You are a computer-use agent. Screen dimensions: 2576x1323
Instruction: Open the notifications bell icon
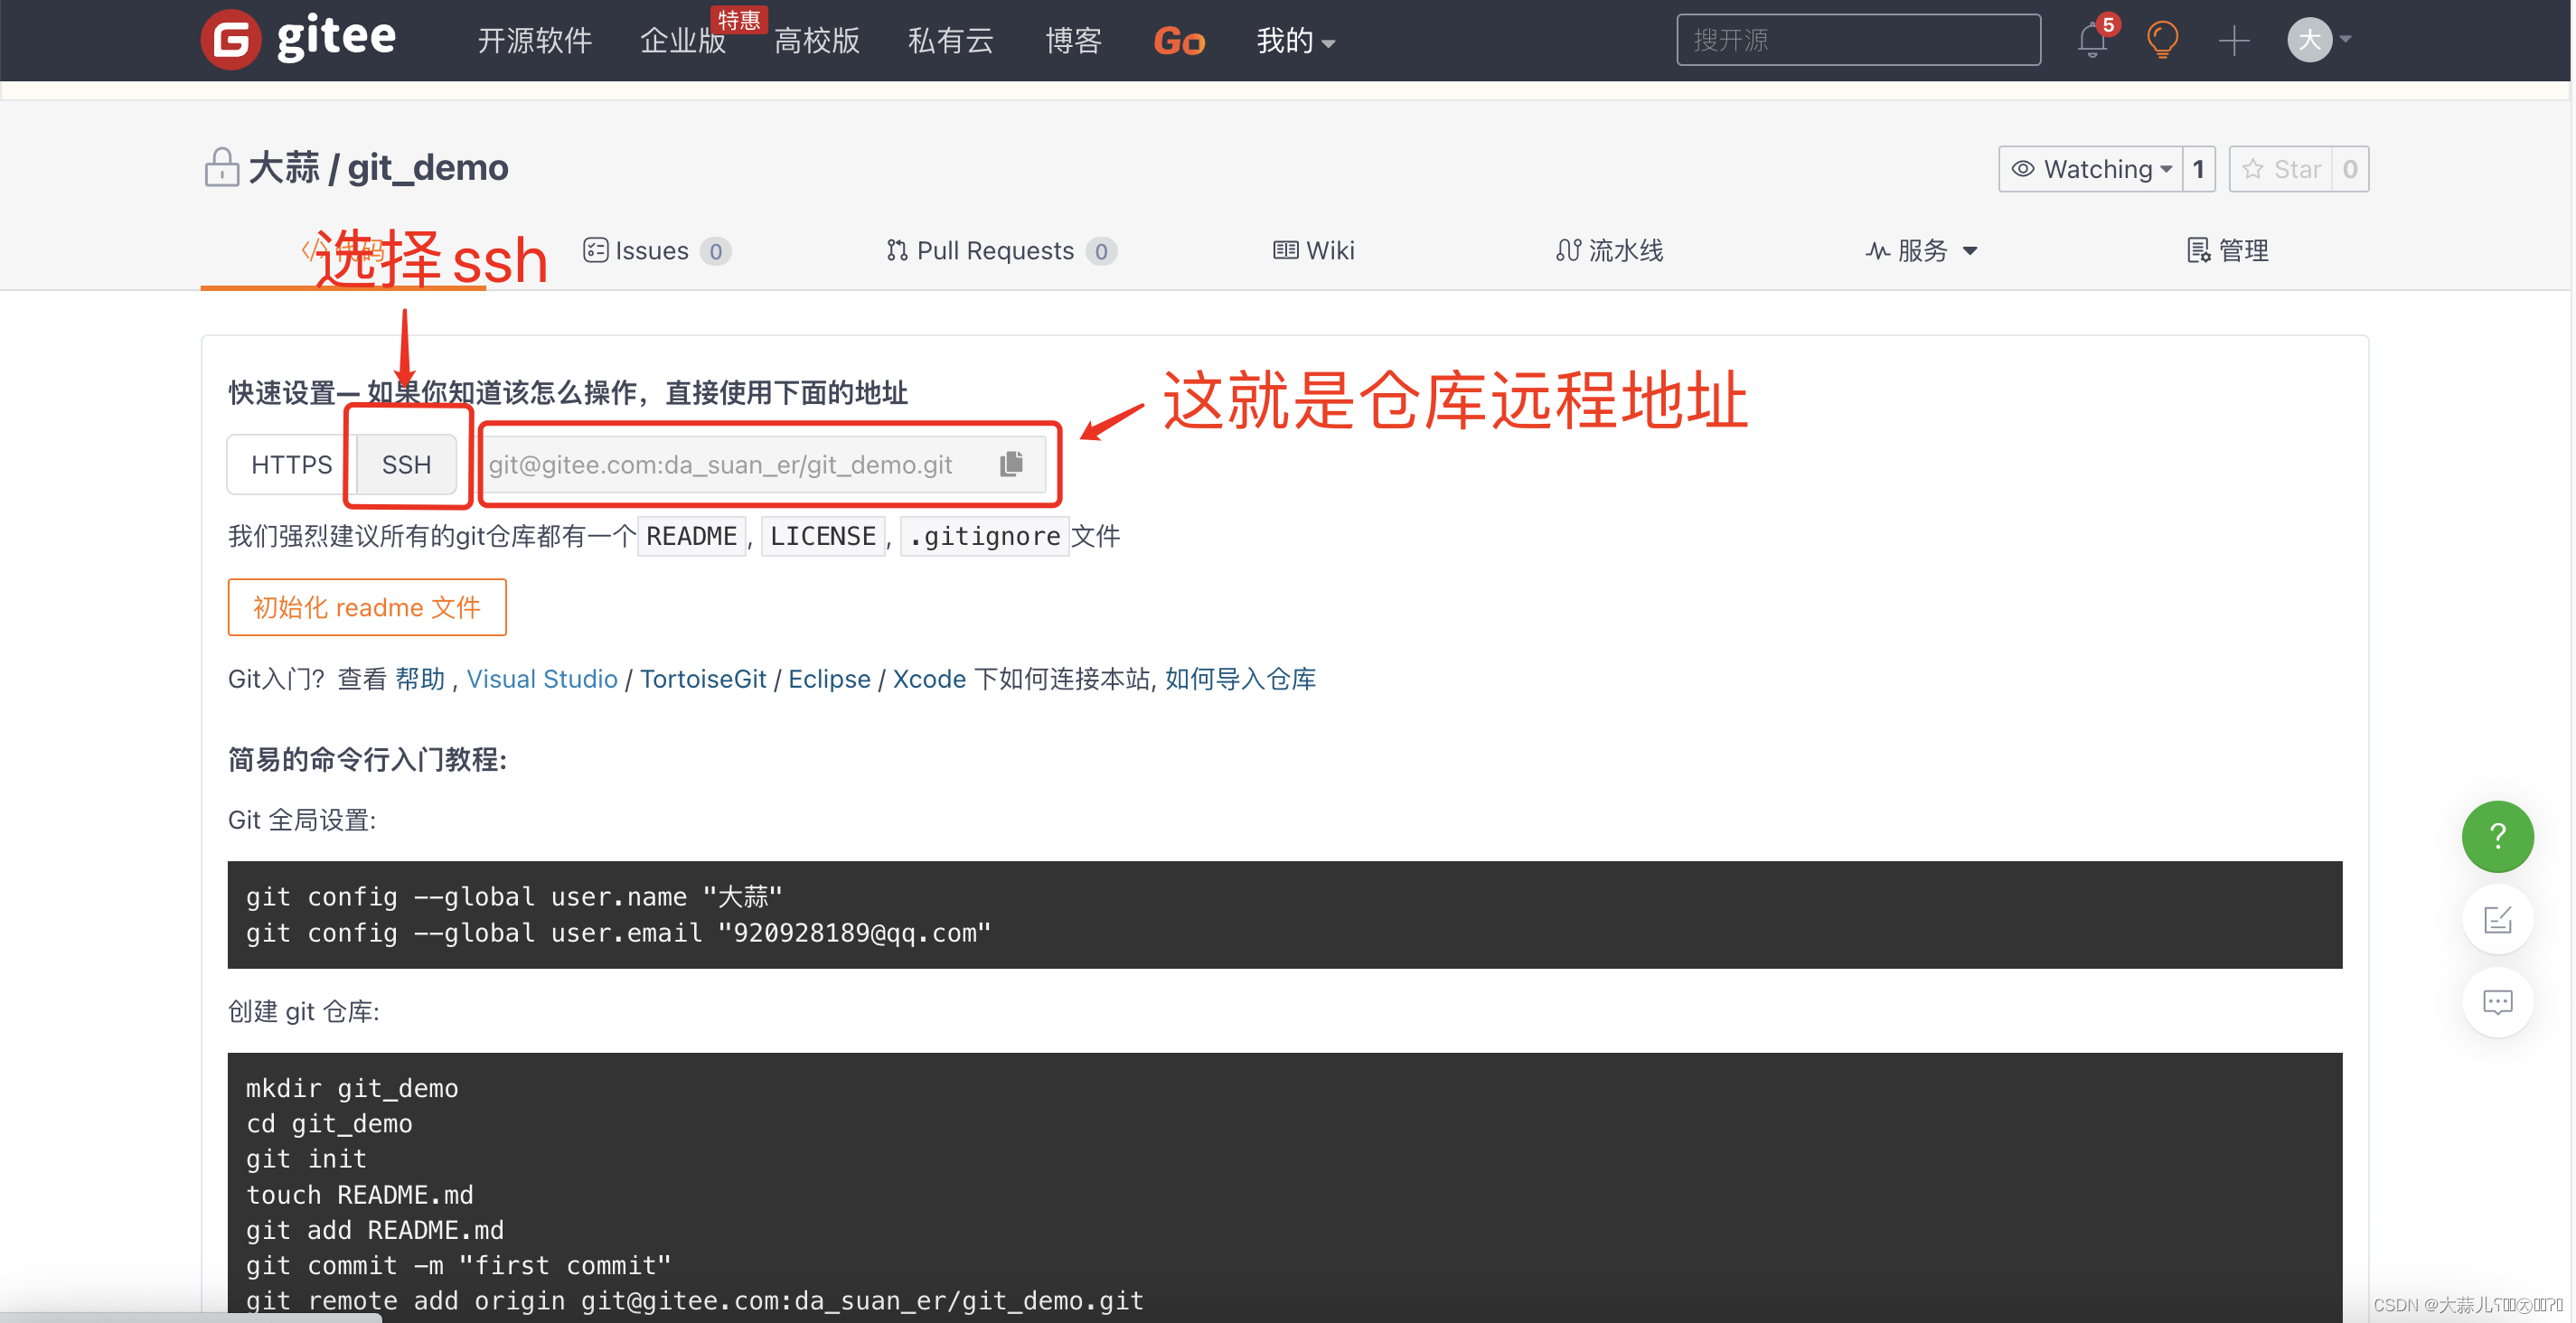tap(2092, 40)
